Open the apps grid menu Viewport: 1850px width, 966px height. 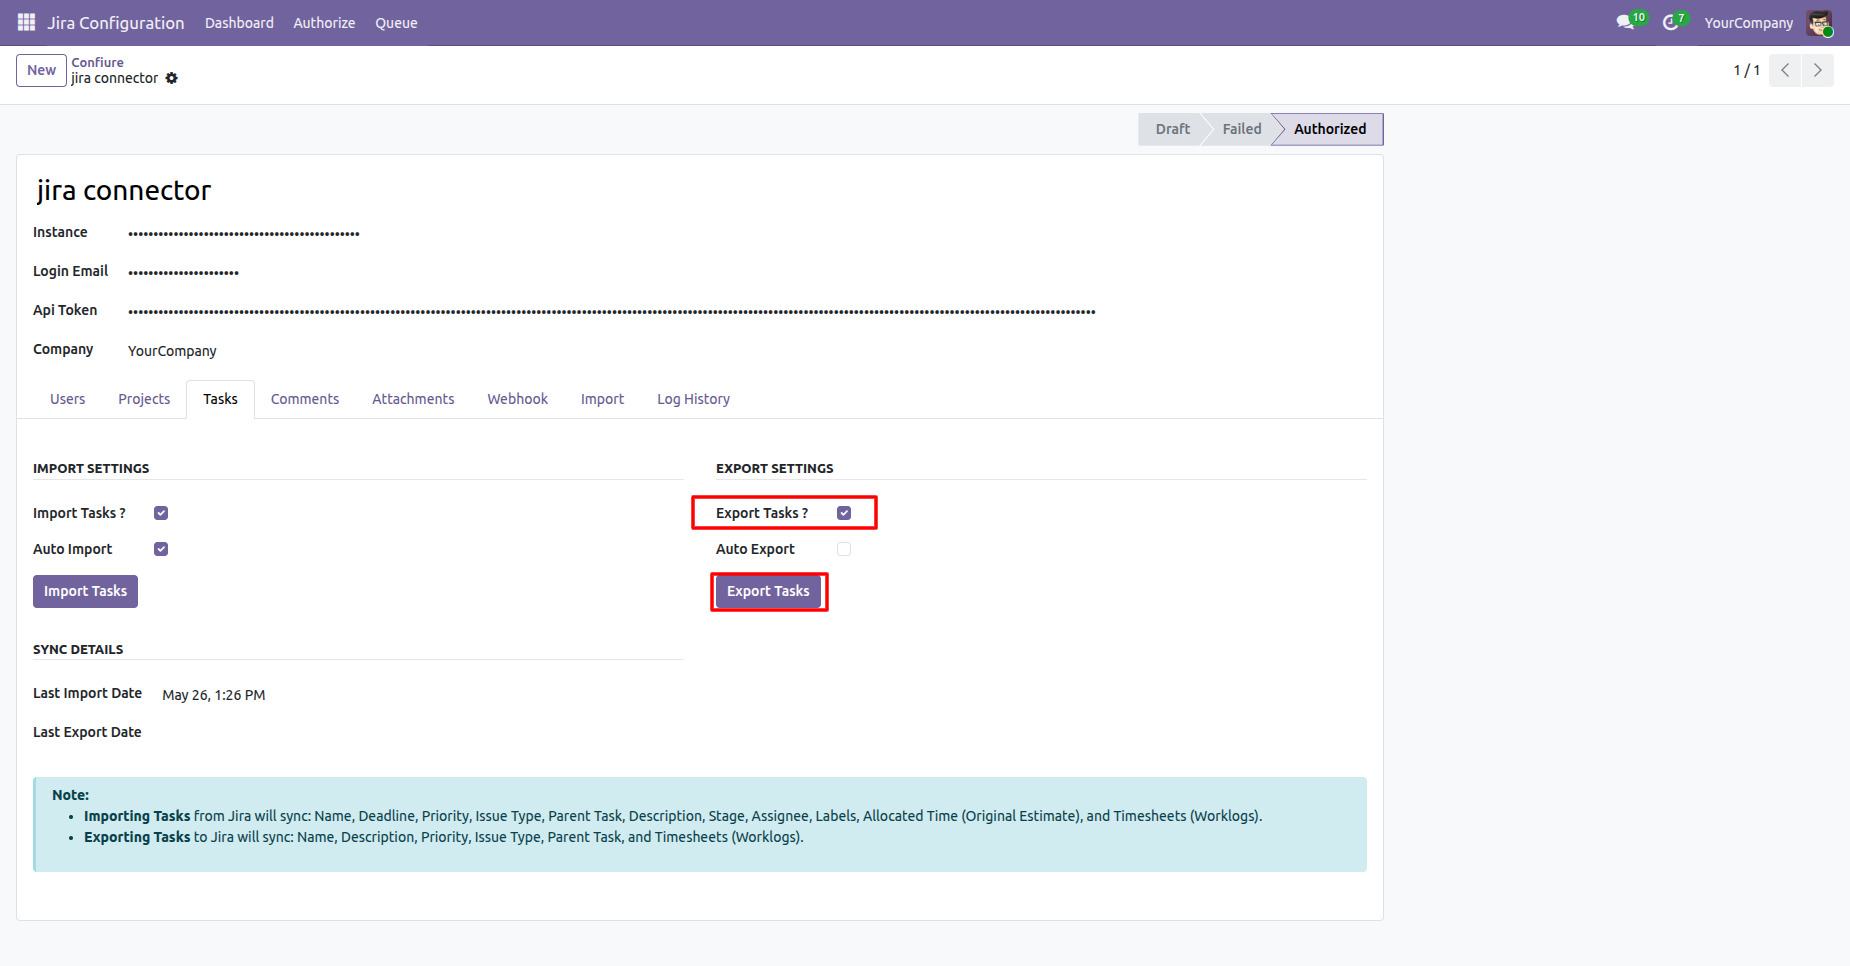tap(27, 22)
